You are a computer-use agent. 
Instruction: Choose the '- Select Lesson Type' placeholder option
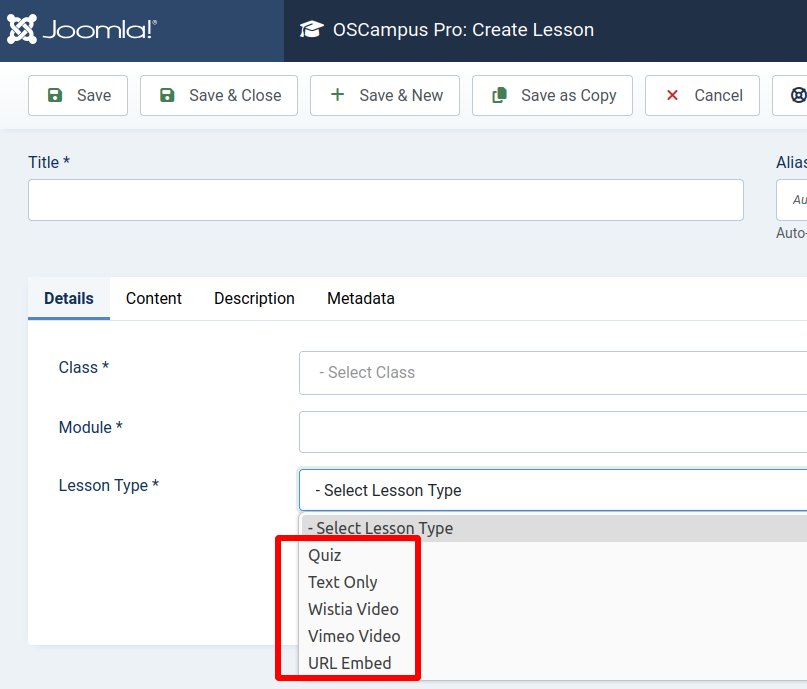[554, 528]
